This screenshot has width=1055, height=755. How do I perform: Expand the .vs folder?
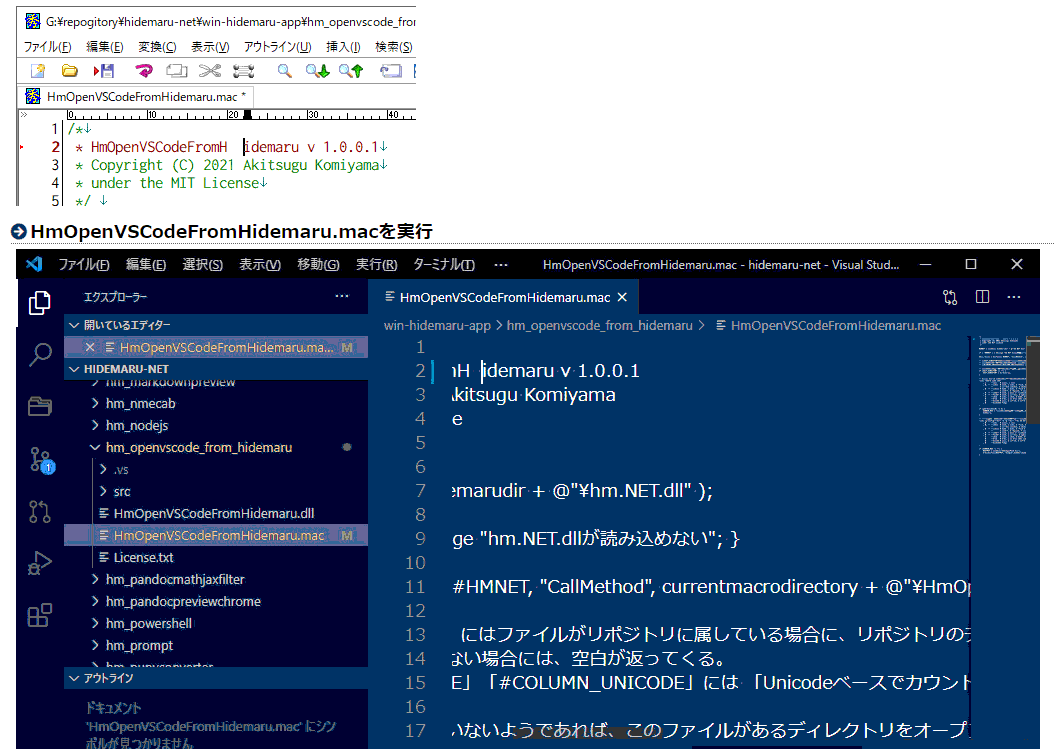[x=120, y=470]
